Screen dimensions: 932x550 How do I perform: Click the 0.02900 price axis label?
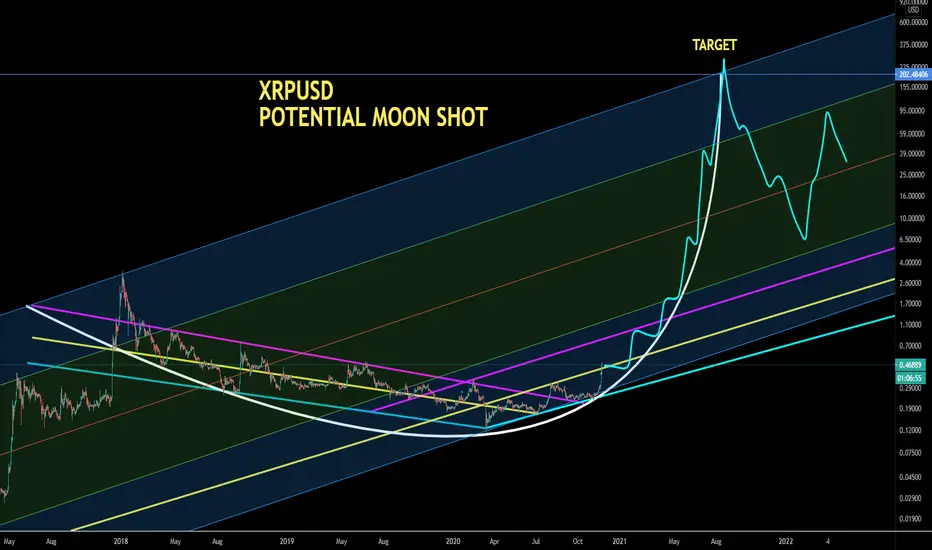pyautogui.click(x=913, y=498)
